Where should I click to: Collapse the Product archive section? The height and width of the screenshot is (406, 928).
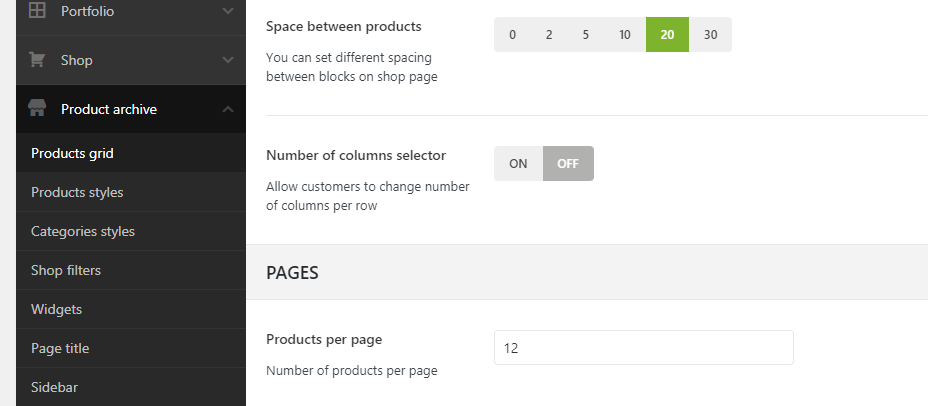pos(228,109)
